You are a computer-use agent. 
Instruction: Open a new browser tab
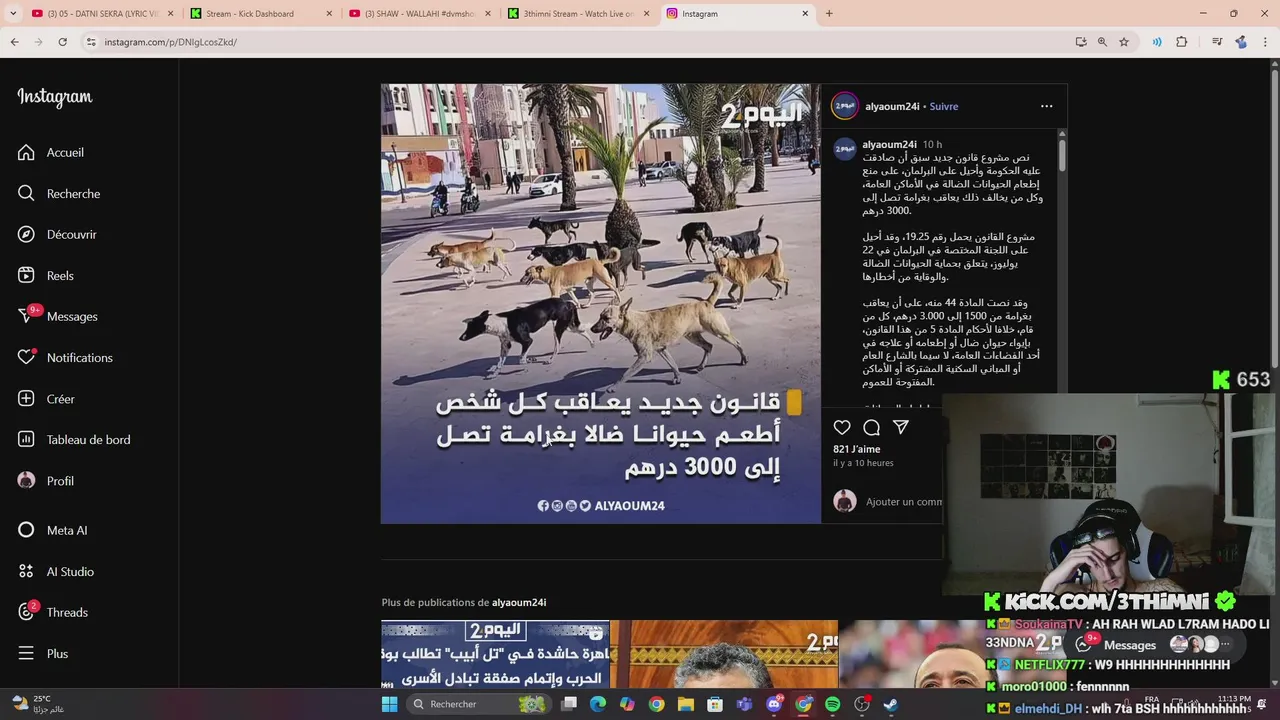coord(829,14)
